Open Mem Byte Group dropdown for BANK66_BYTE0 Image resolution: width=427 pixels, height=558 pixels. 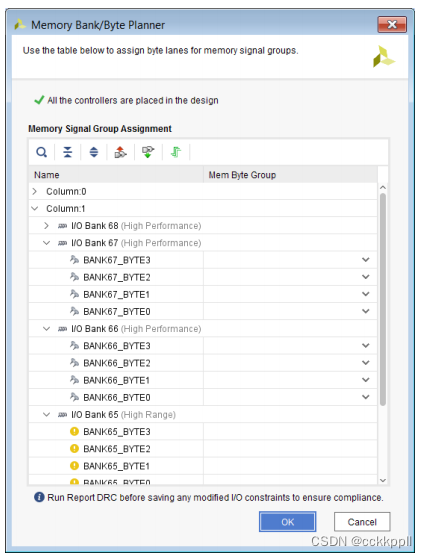[x=365, y=397]
